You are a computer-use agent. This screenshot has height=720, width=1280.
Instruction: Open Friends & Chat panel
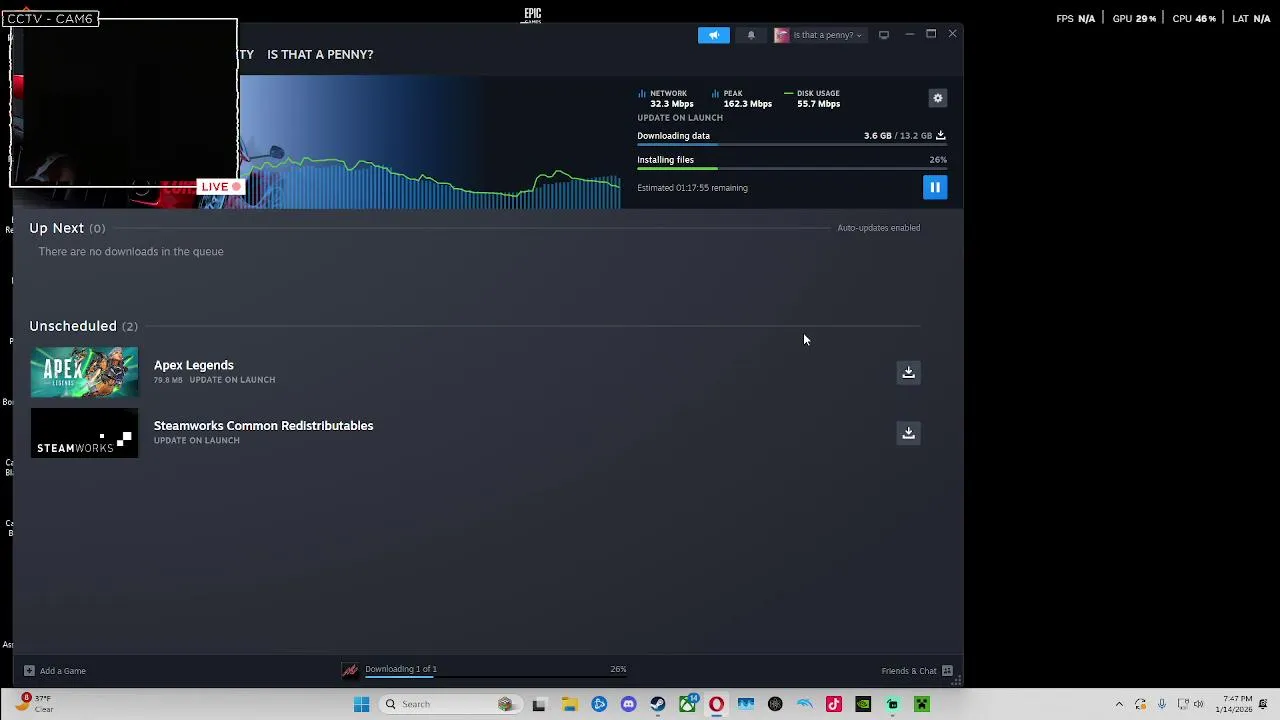(917, 671)
